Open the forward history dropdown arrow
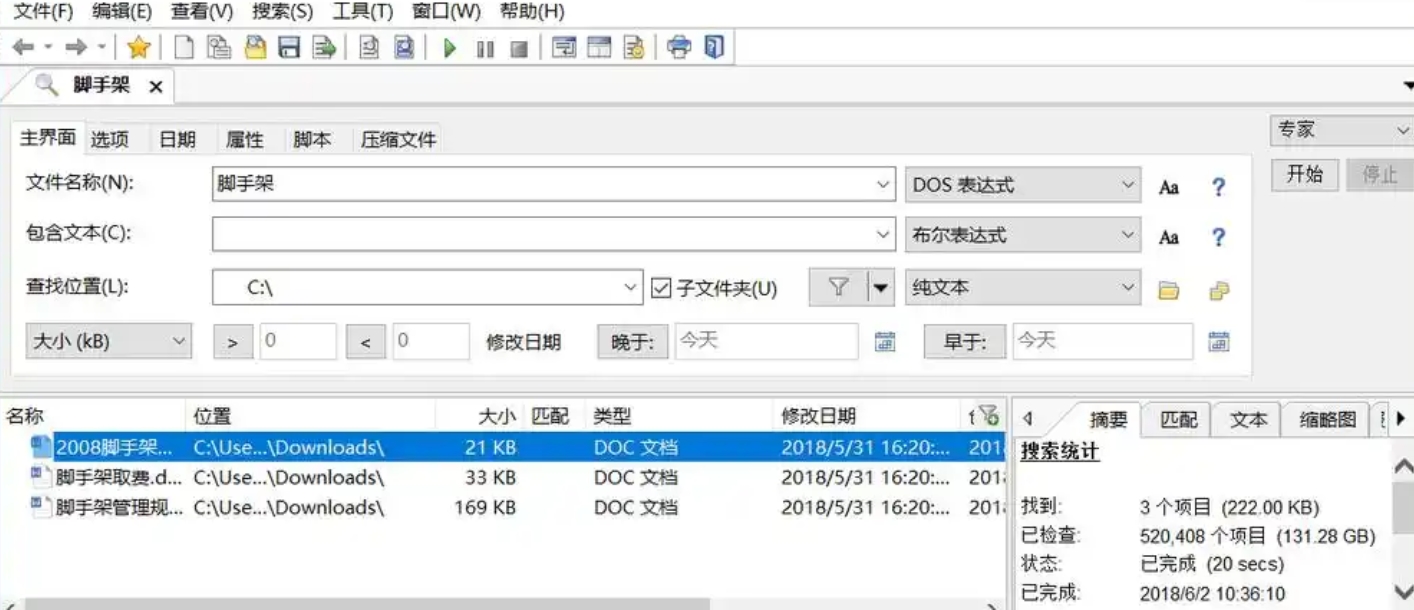This screenshot has height=610, width=1414. pyautogui.click(x=101, y=47)
